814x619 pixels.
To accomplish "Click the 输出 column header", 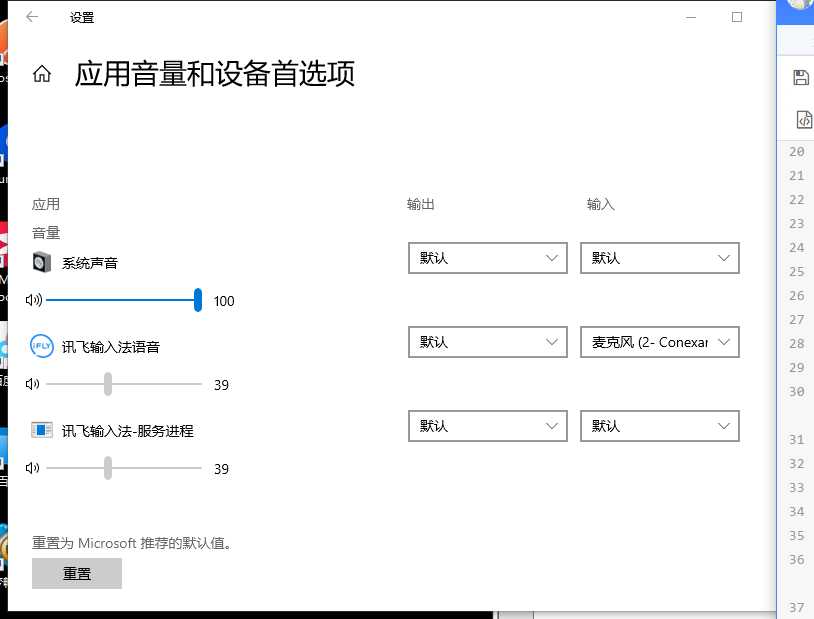I will click(420, 204).
